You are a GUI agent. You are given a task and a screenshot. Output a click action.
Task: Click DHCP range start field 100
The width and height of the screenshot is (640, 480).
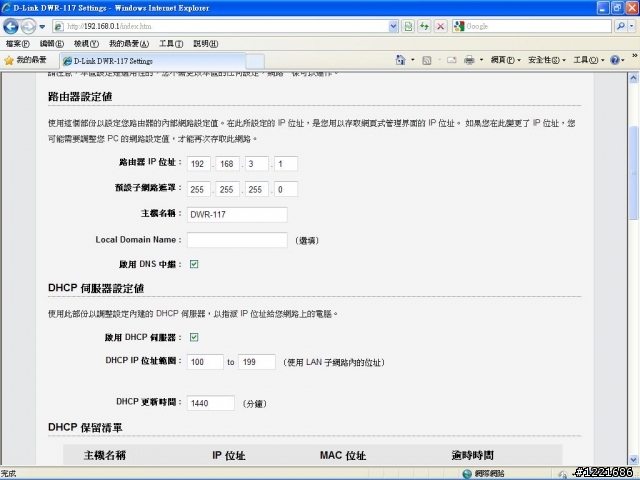tap(205, 362)
